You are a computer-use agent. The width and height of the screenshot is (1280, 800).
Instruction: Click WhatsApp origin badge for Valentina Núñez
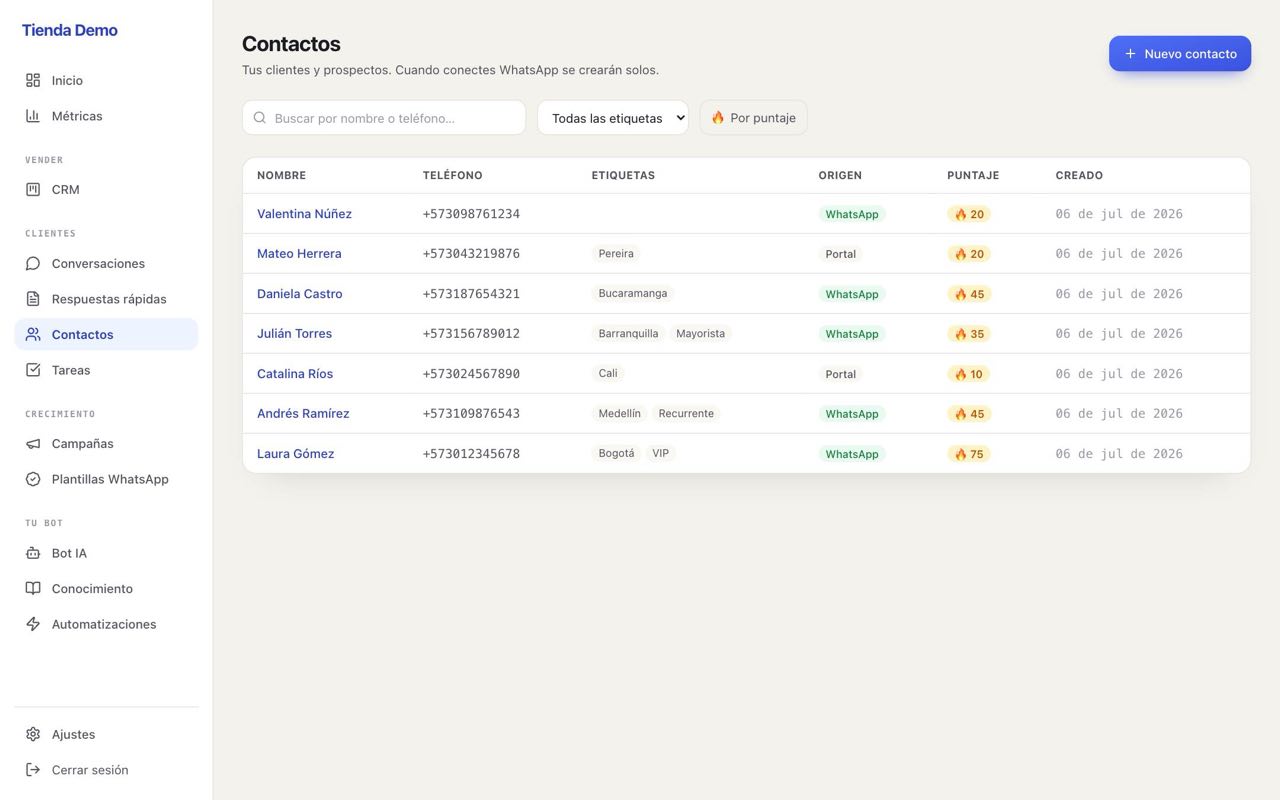click(852, 214)
